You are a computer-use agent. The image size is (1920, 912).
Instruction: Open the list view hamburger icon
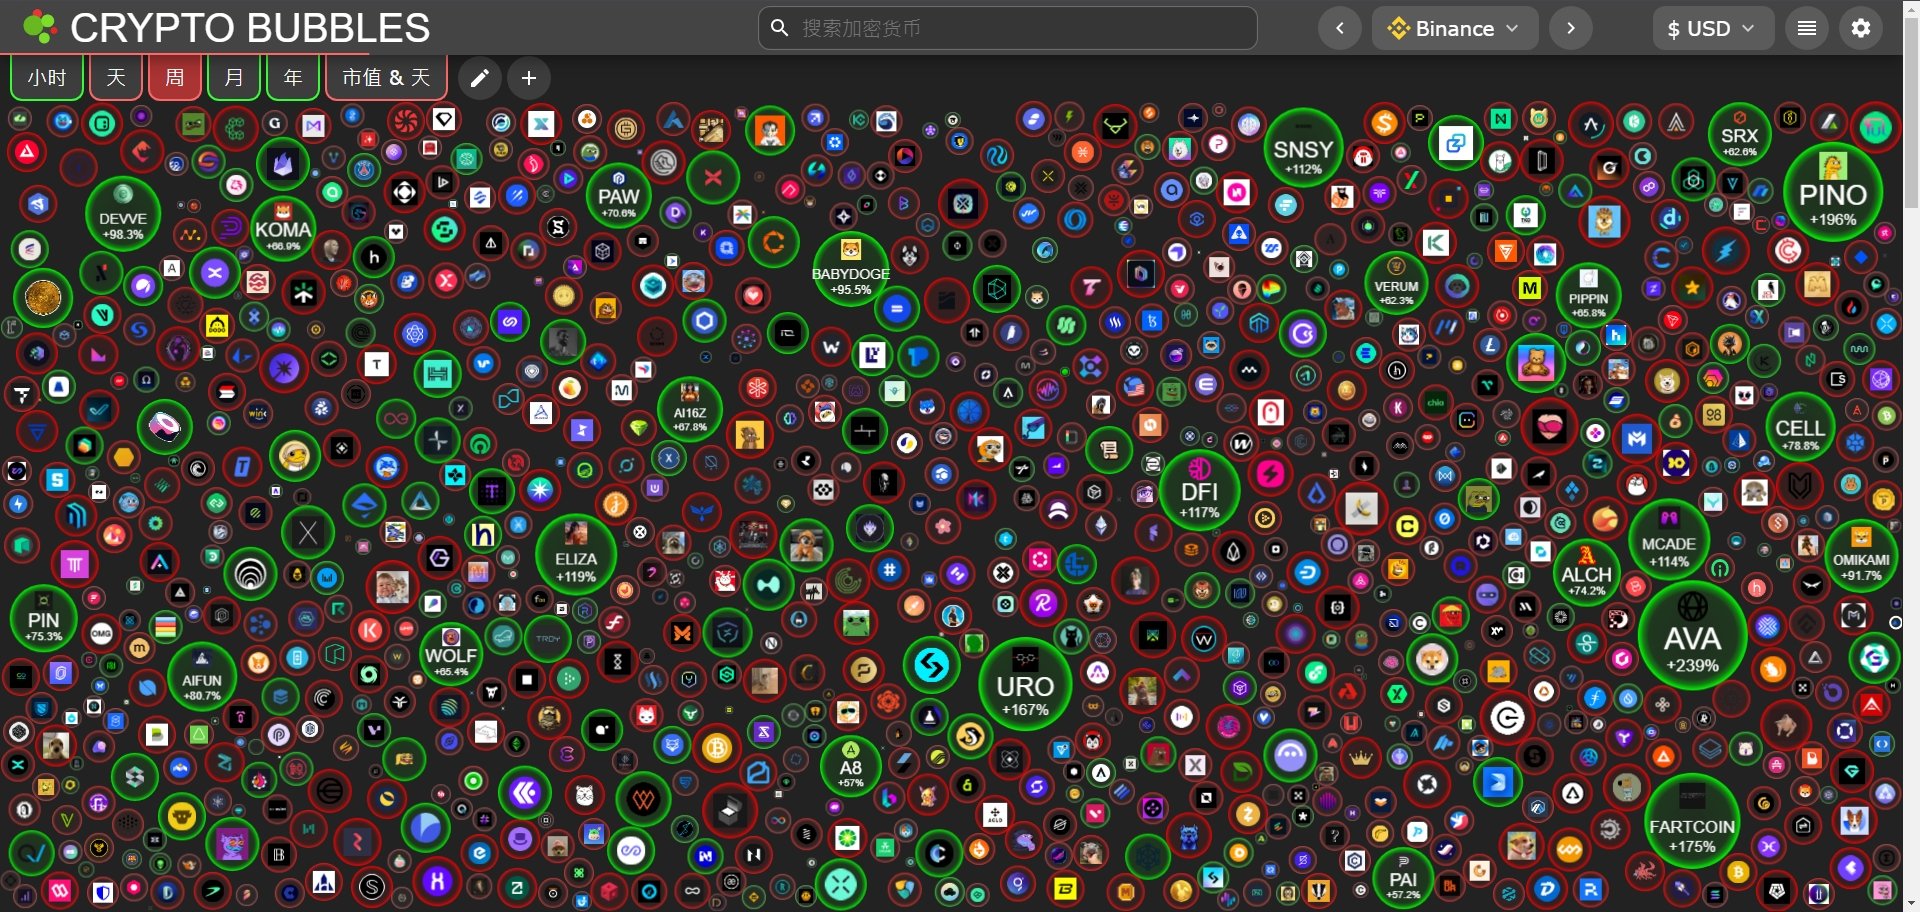1806,28
